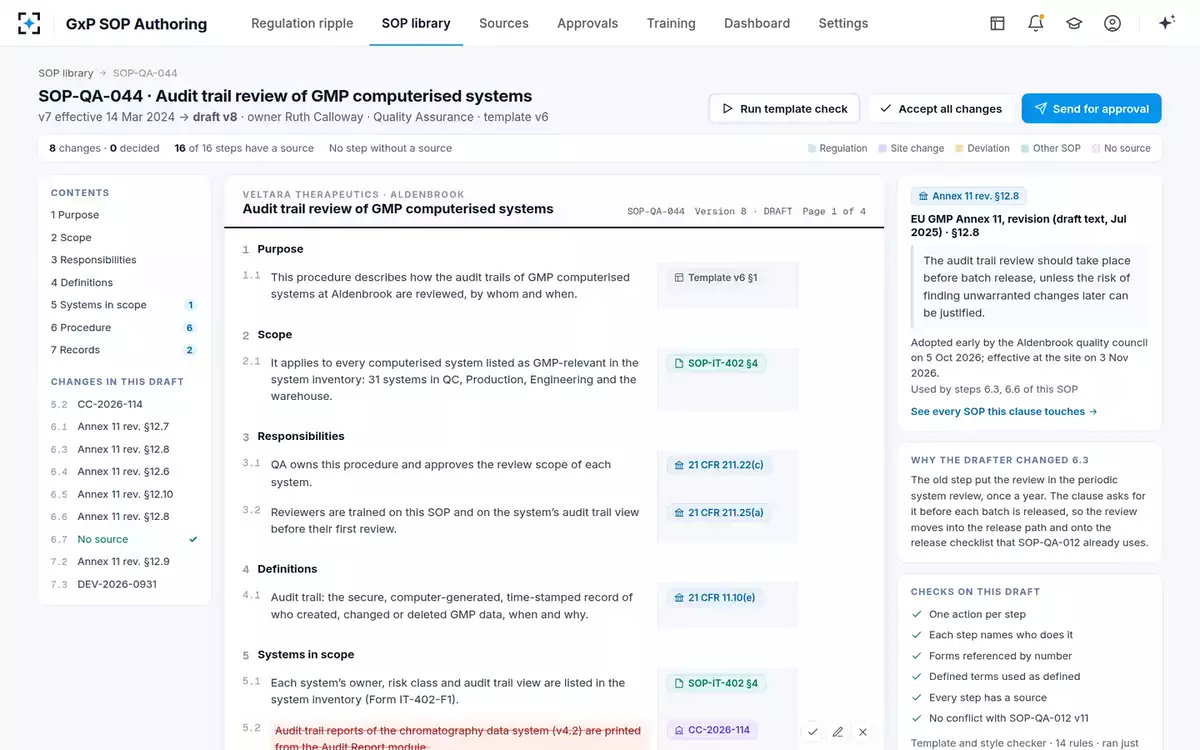Jump to 7 Records in contents
Screen dimensions: 1200x750
click(124, 350)
